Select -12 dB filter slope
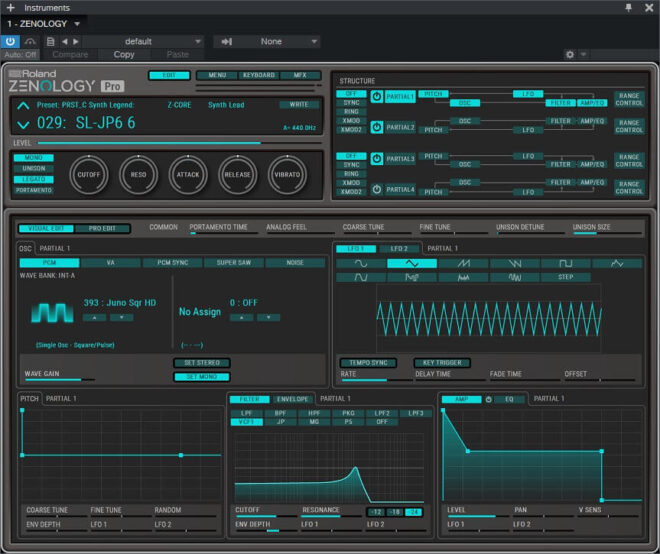The height and width of the screenshot is (554, 660). (376, 512)
